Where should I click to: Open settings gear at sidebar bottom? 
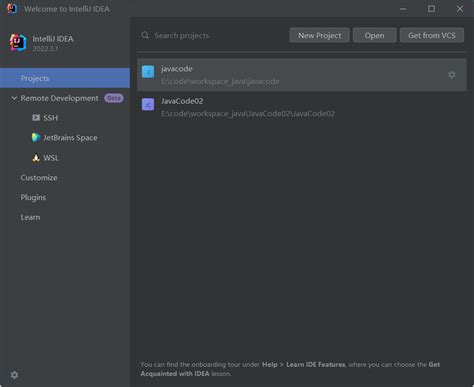pos(14,375)
